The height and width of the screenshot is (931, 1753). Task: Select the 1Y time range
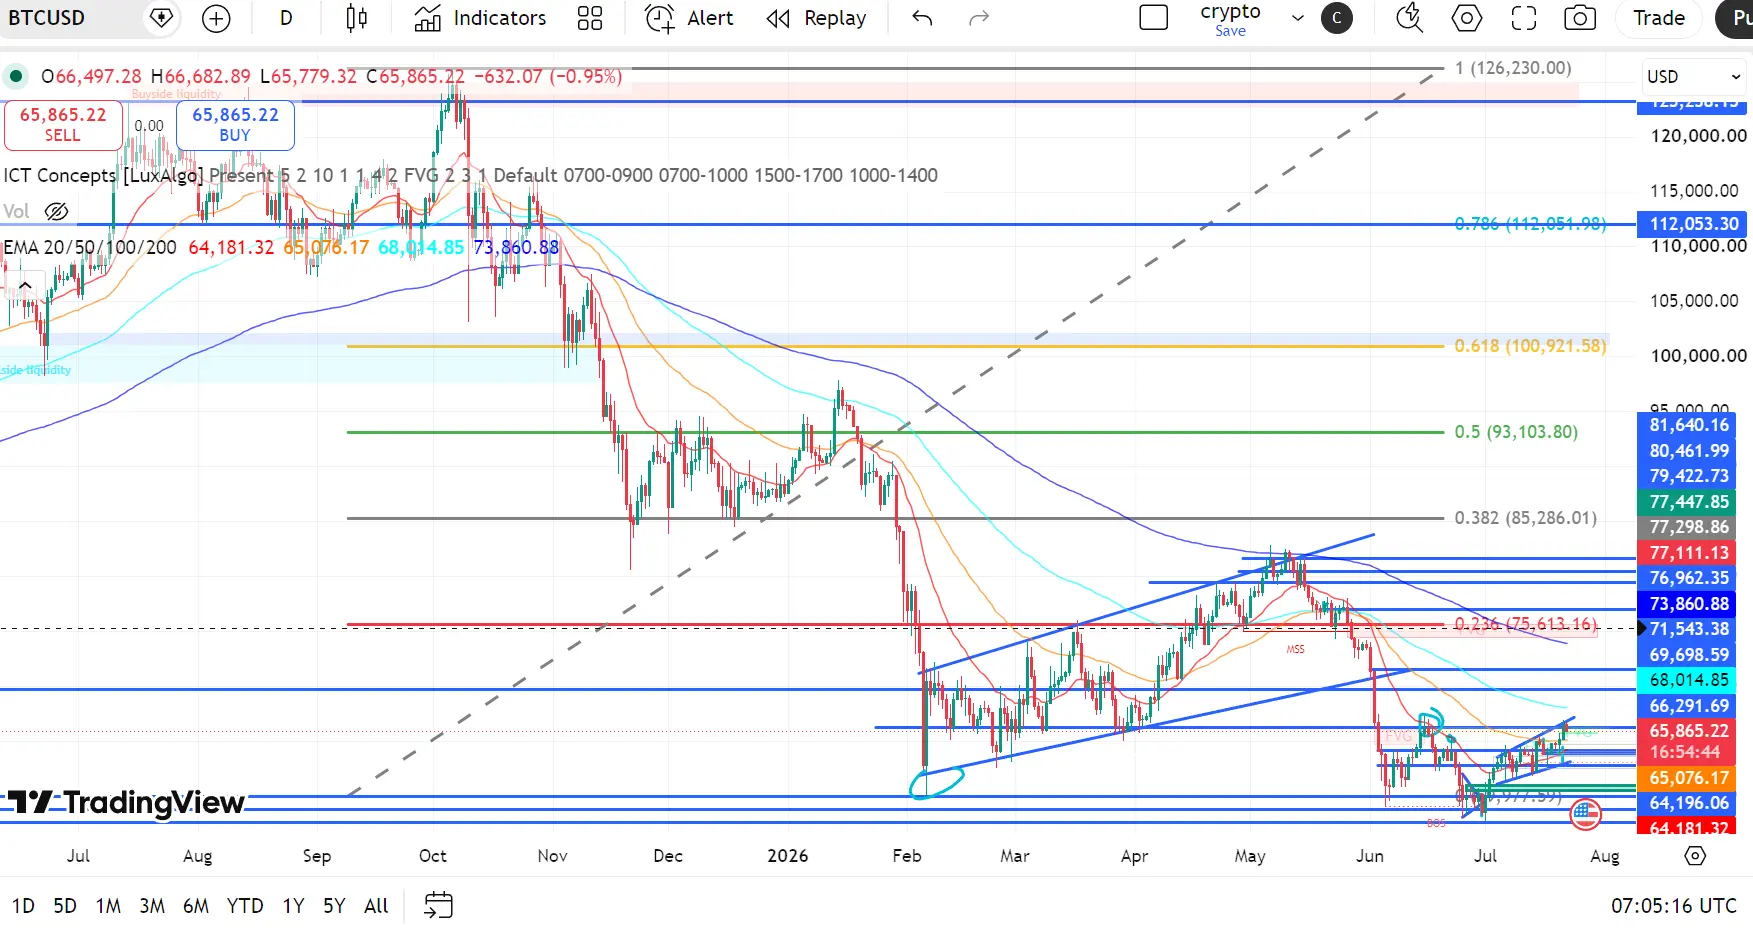pos(293,906)
